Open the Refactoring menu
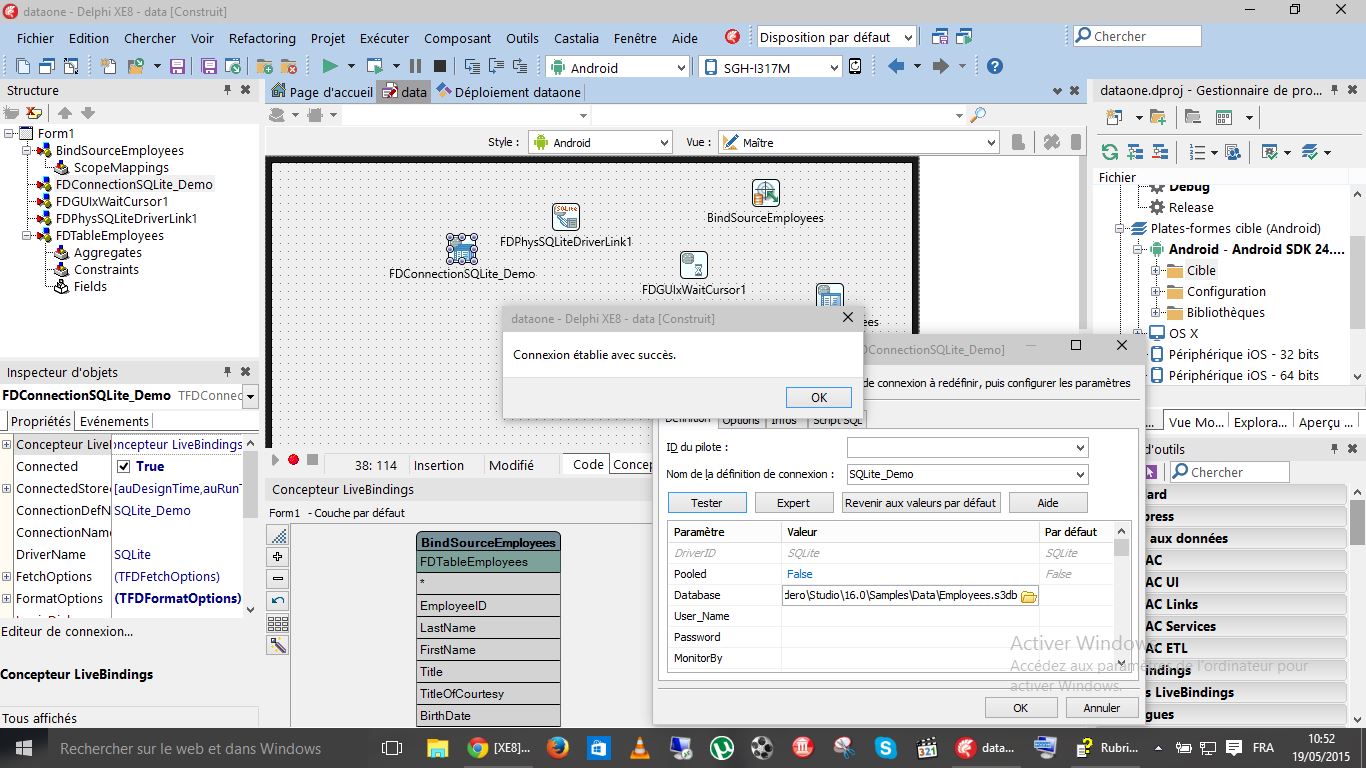Viewport: 1366px width, 768px height. point(262,38)
